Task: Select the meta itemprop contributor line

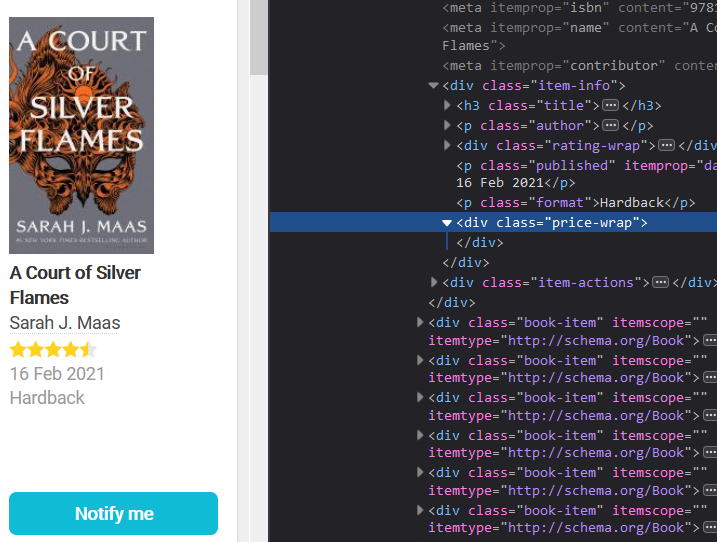Action: [x=579, y=66]
